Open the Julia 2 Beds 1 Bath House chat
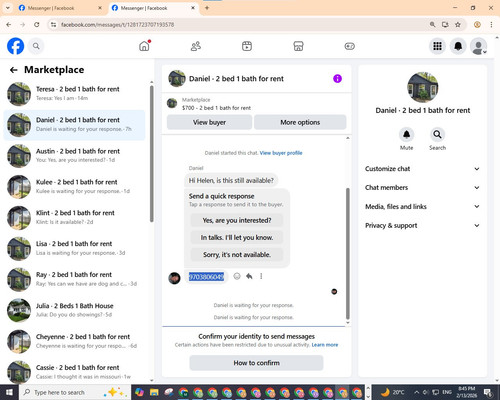 tap(75, 310)
